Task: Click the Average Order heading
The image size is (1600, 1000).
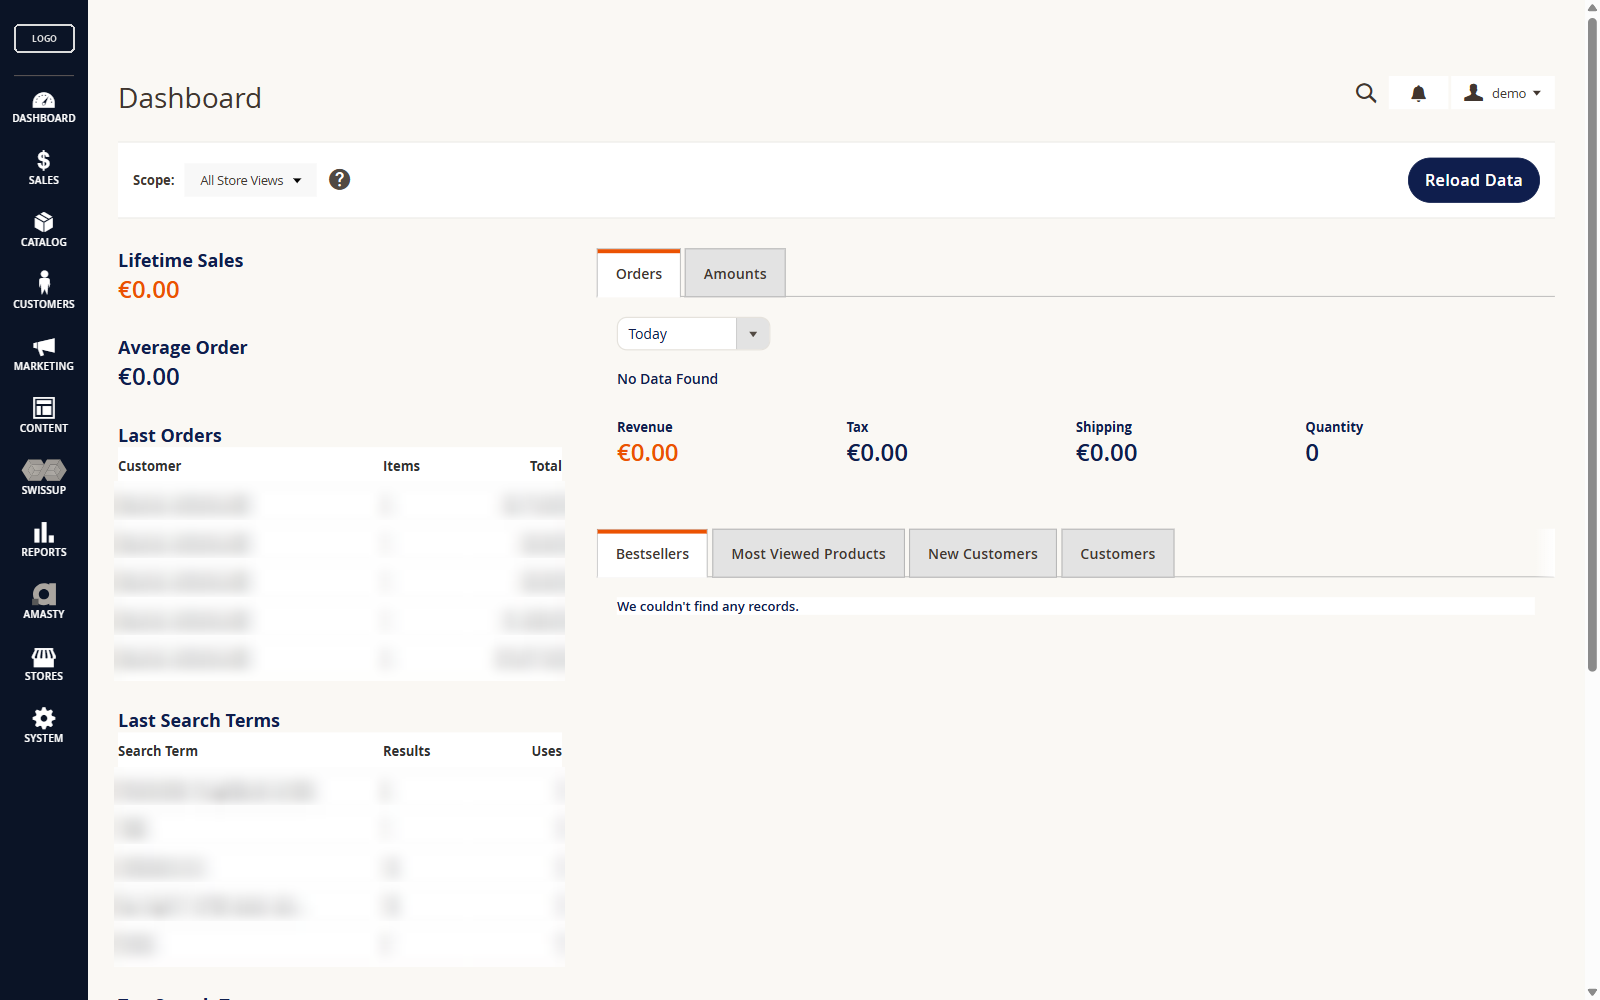Action: [x=183, y=347]
